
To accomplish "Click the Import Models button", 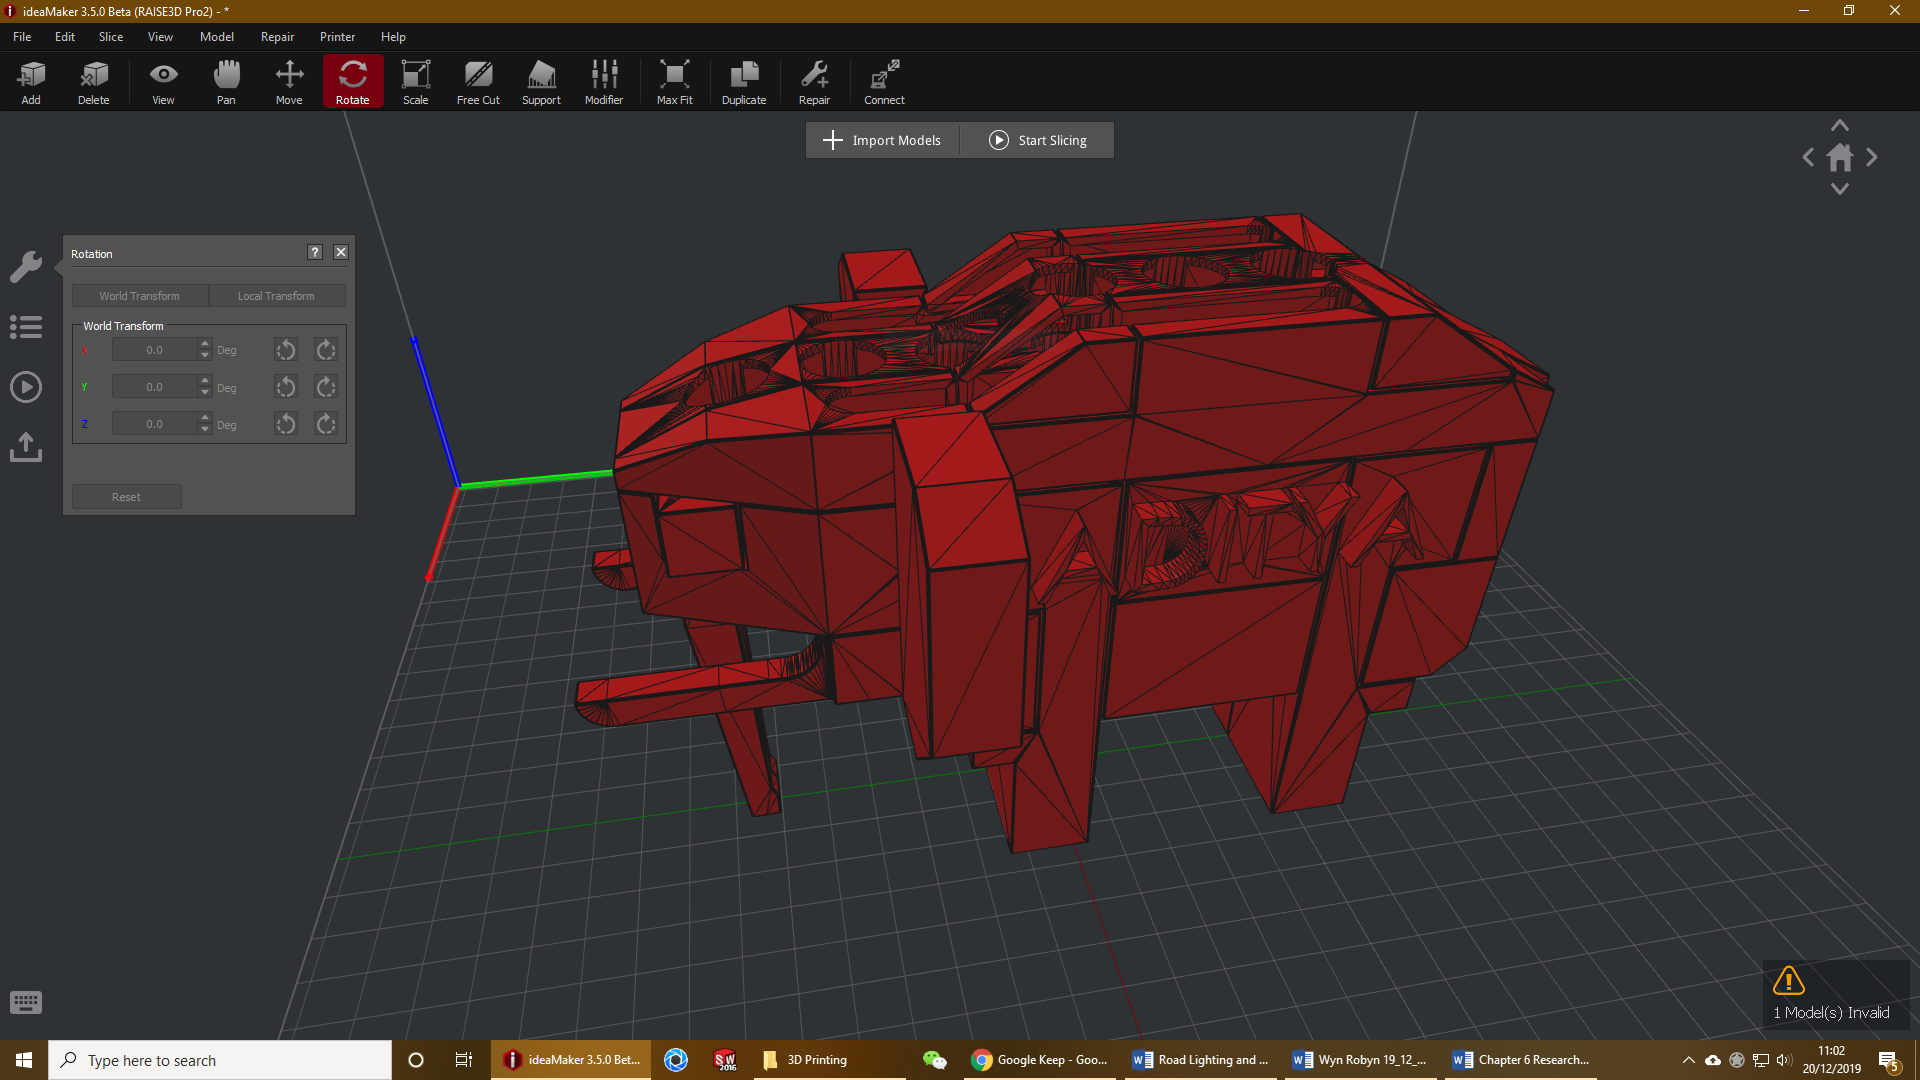I will 882,140.
